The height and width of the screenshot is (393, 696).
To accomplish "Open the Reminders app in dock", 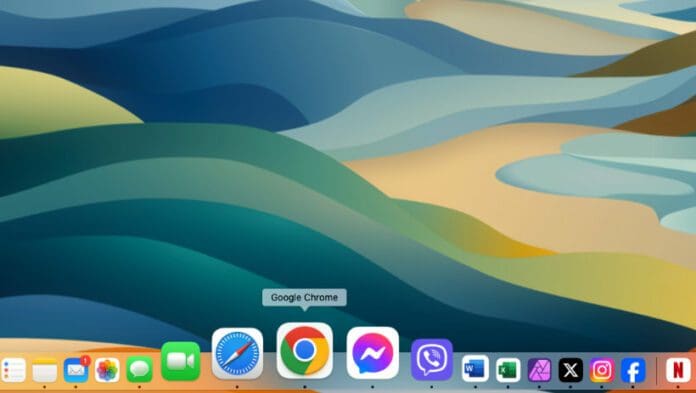I will tap(13, 369).
